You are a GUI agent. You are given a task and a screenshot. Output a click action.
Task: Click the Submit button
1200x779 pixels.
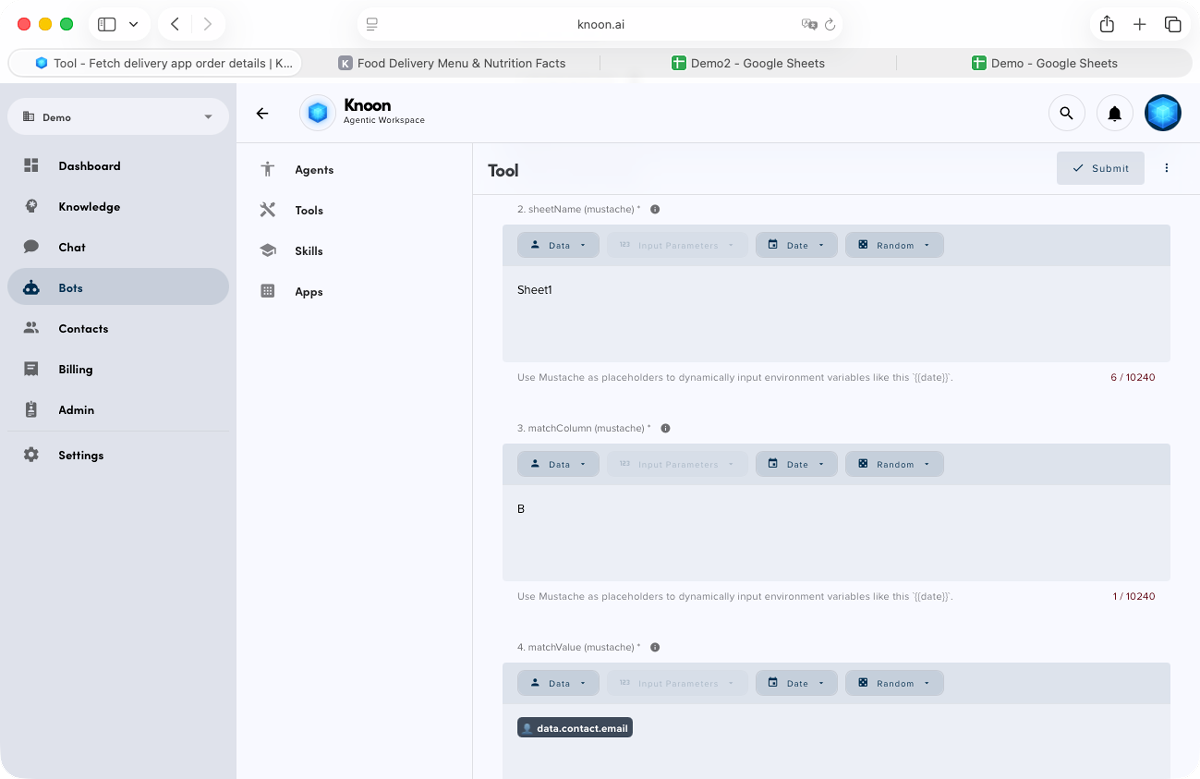coord(1100,168)
